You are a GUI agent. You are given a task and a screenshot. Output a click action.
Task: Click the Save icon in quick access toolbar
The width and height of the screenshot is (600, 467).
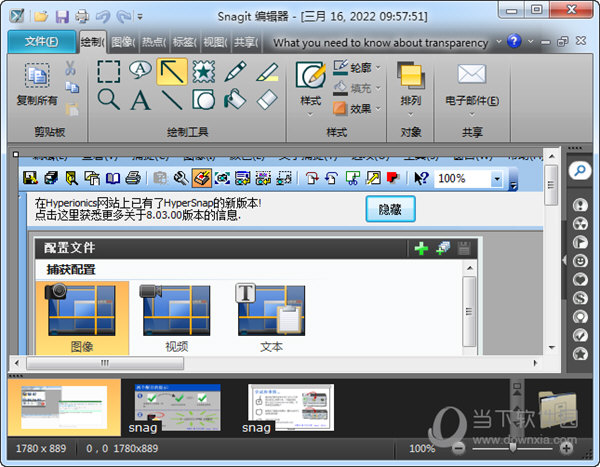tap(62, 17)
